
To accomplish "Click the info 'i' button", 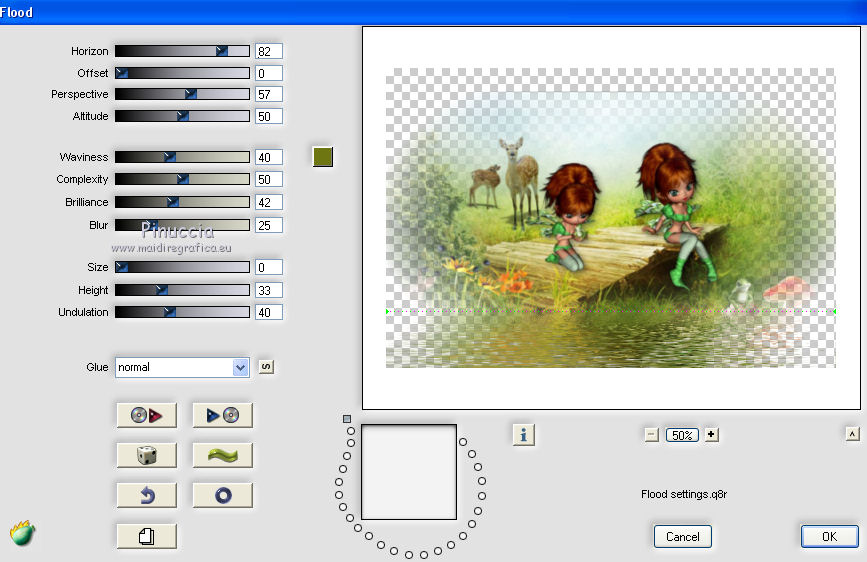I will 524,435.
